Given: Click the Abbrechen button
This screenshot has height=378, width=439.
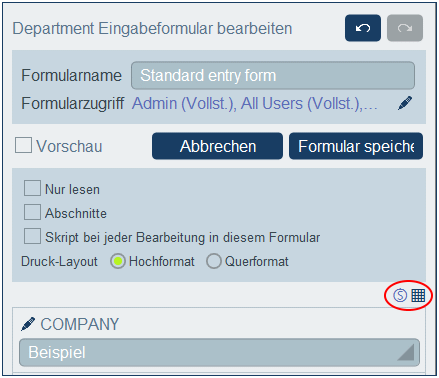Looking at the screenshot, I should [x=217, y=146].
